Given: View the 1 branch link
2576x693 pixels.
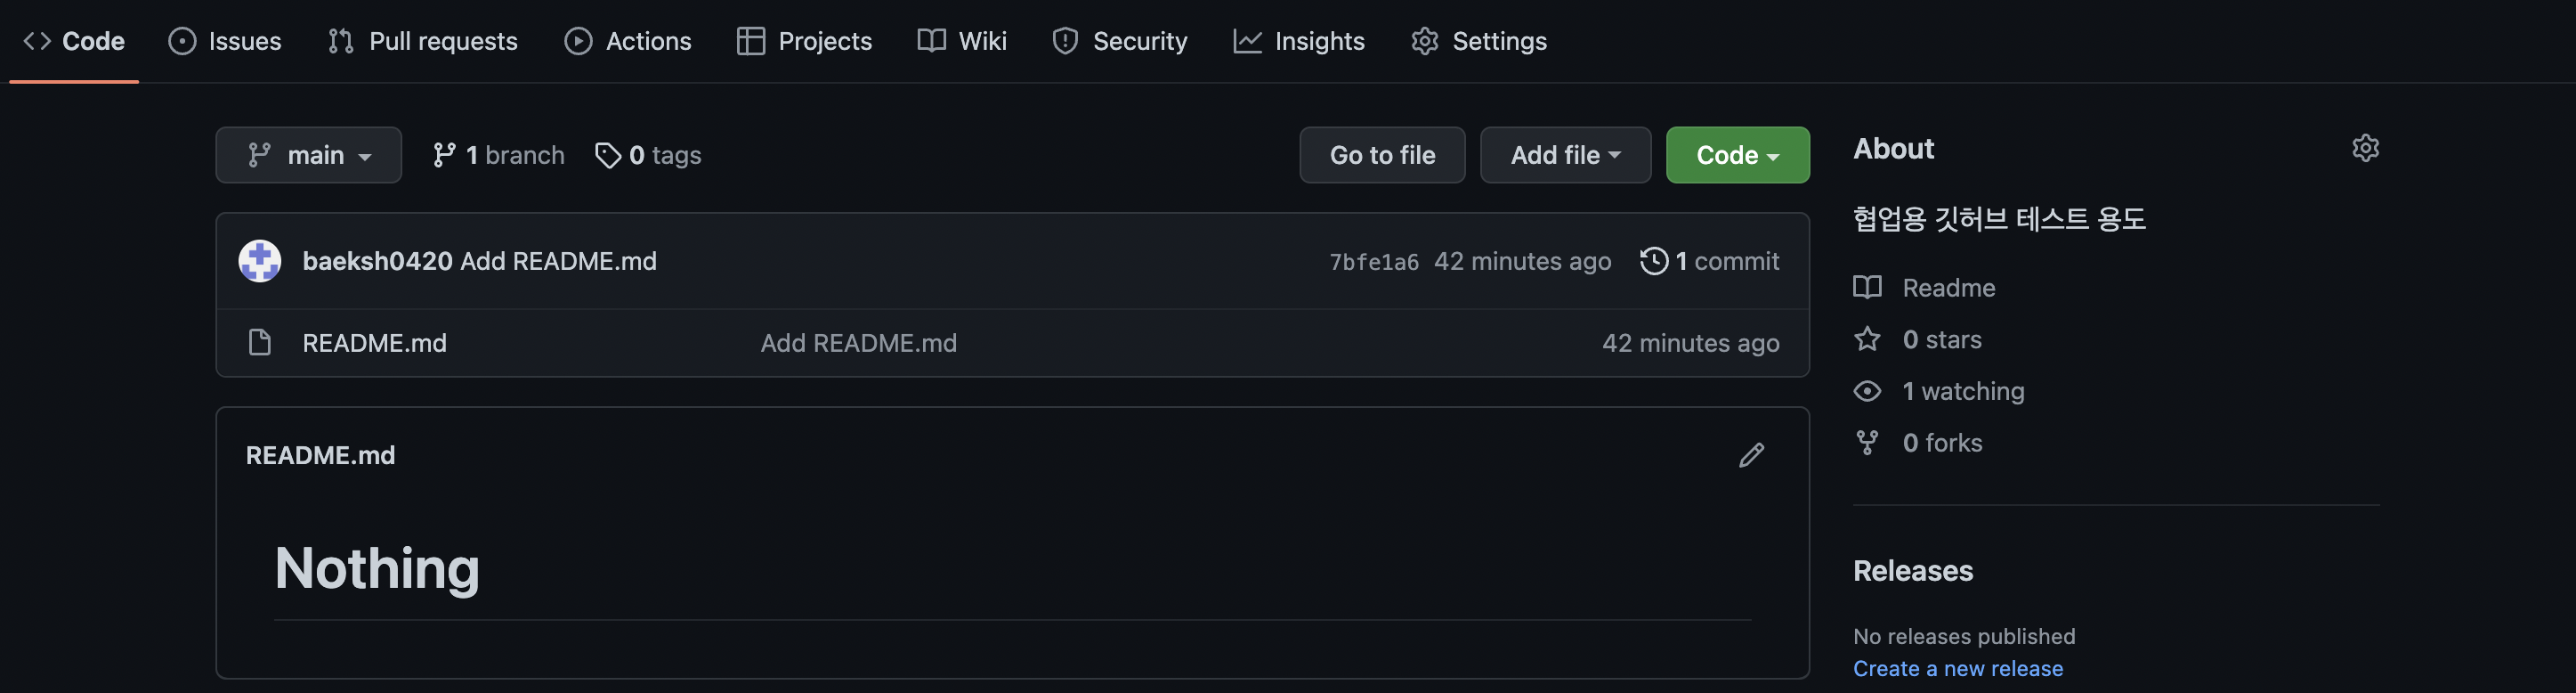Looking at the screenshot, I should 498,155.
